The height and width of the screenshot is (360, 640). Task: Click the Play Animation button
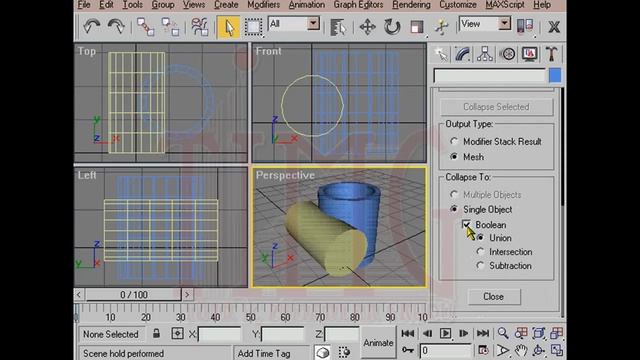point(445,333)
